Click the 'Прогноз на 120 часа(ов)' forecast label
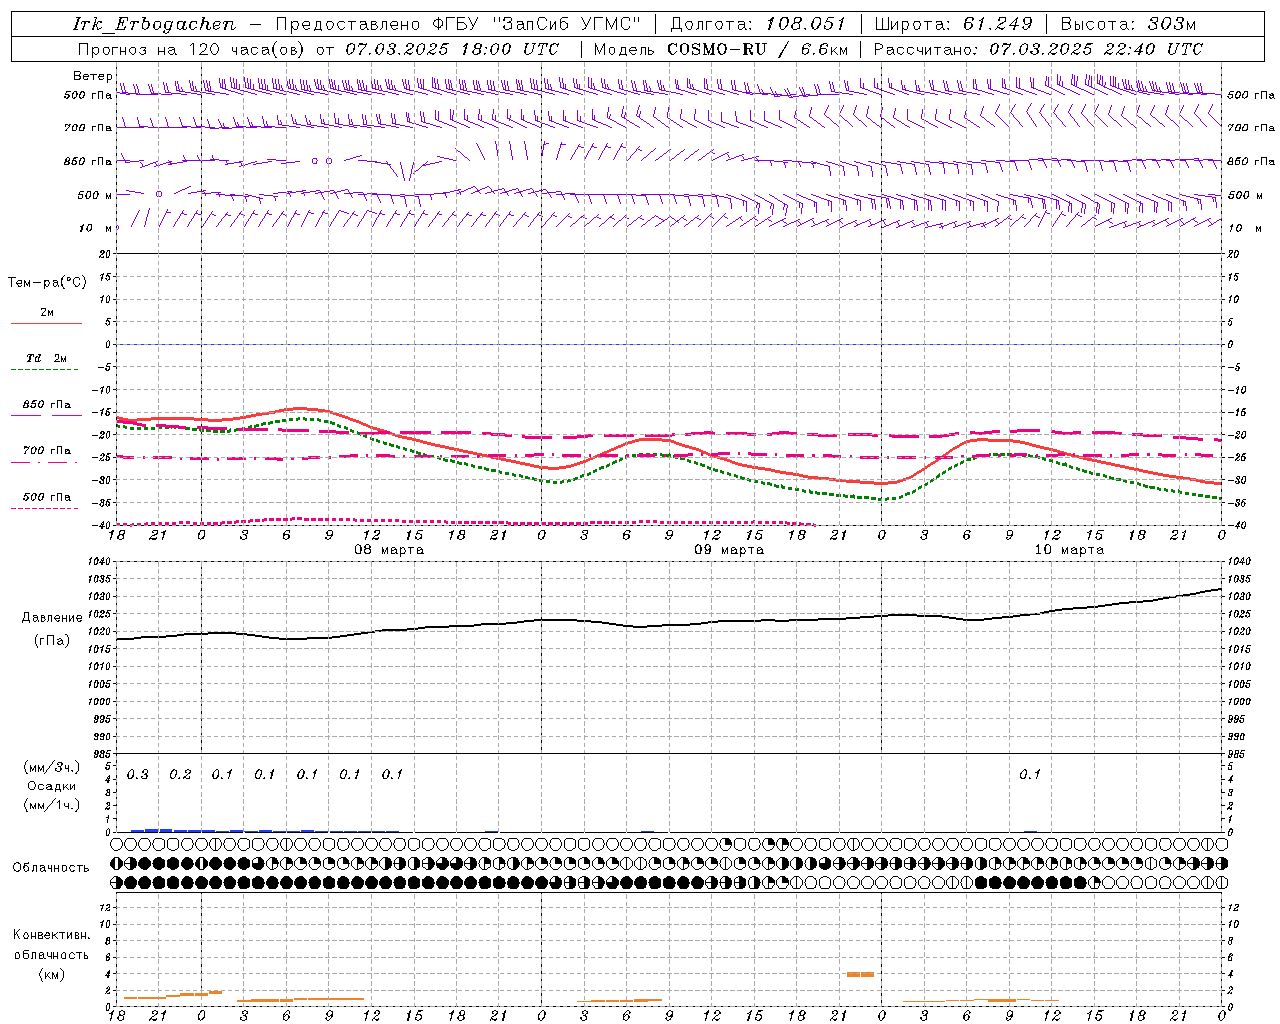1280x1024 pixels. tap(193, 49)
